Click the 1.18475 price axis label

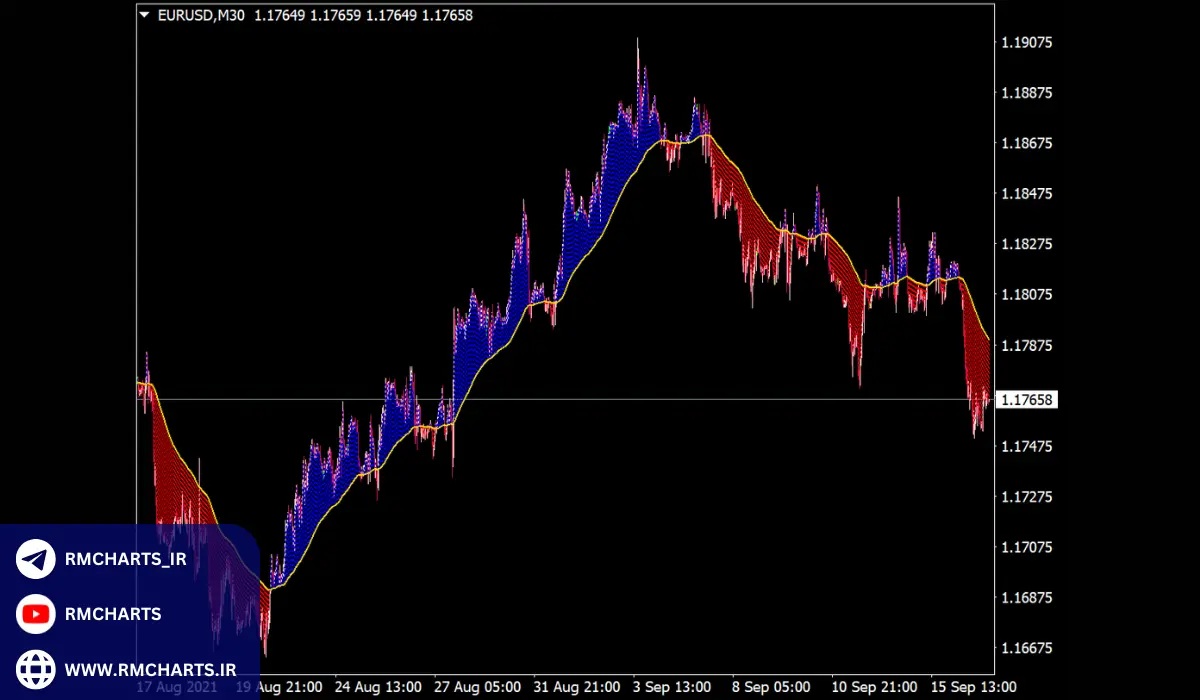[x=1027, y=194]
